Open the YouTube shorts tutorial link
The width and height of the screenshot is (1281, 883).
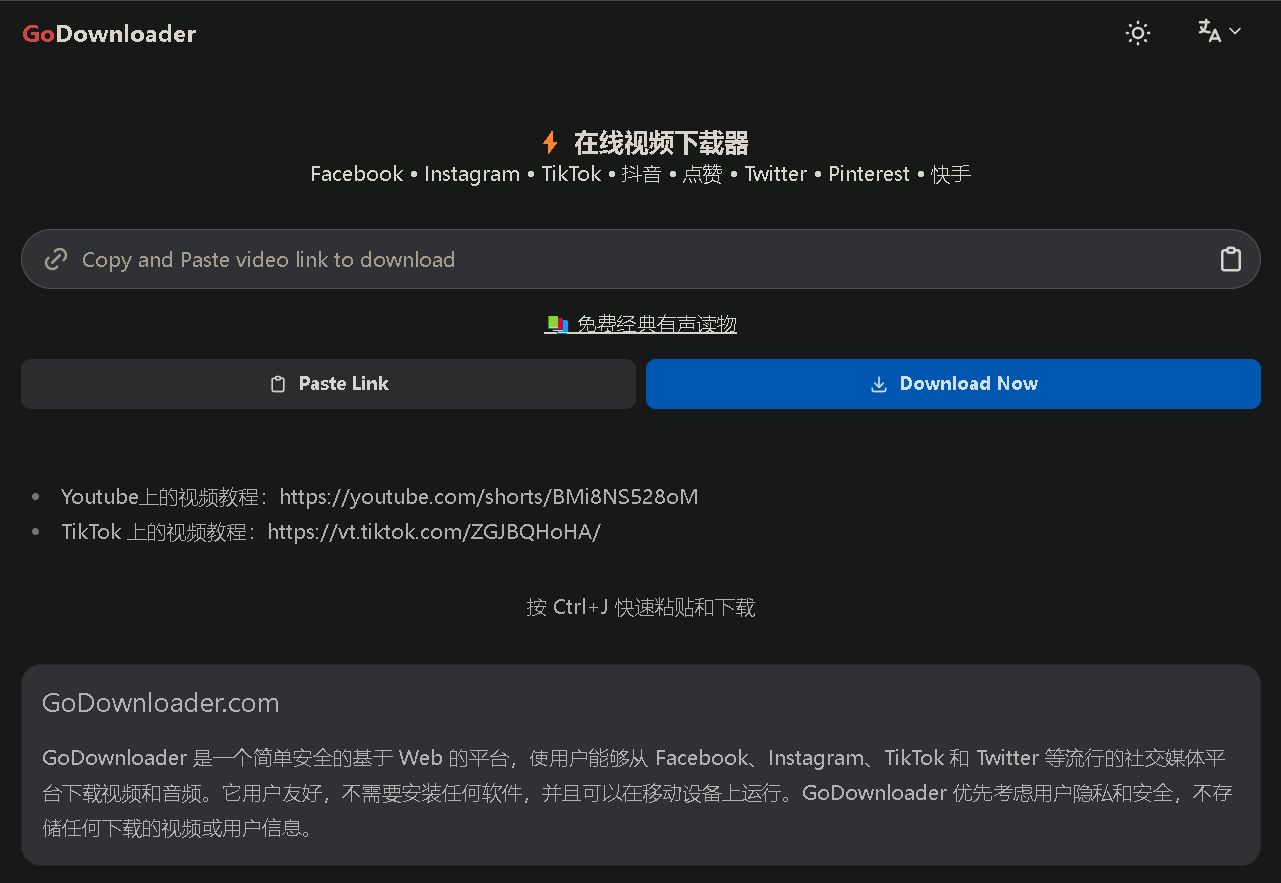tap(489, 497)
